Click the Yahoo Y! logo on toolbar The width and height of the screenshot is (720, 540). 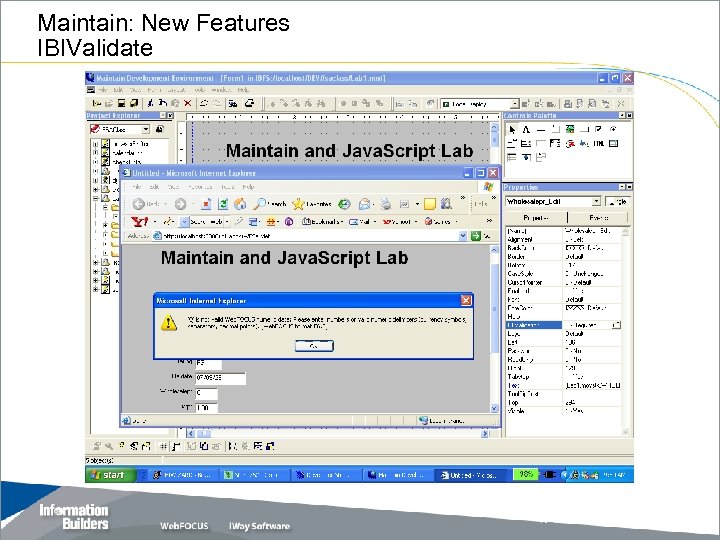tap(139, 222)
